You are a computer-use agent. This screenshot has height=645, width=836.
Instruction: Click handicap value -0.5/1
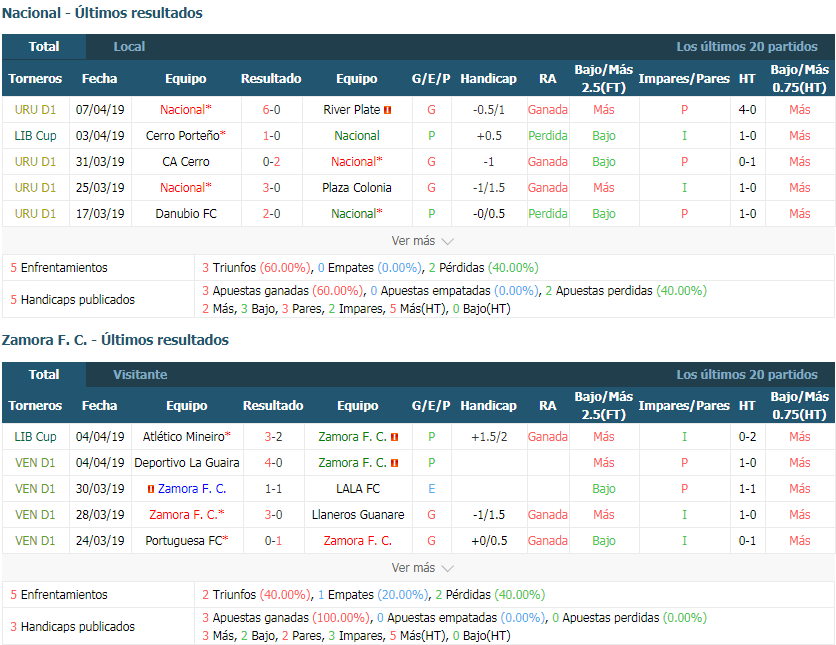click(x=489, y=110)
